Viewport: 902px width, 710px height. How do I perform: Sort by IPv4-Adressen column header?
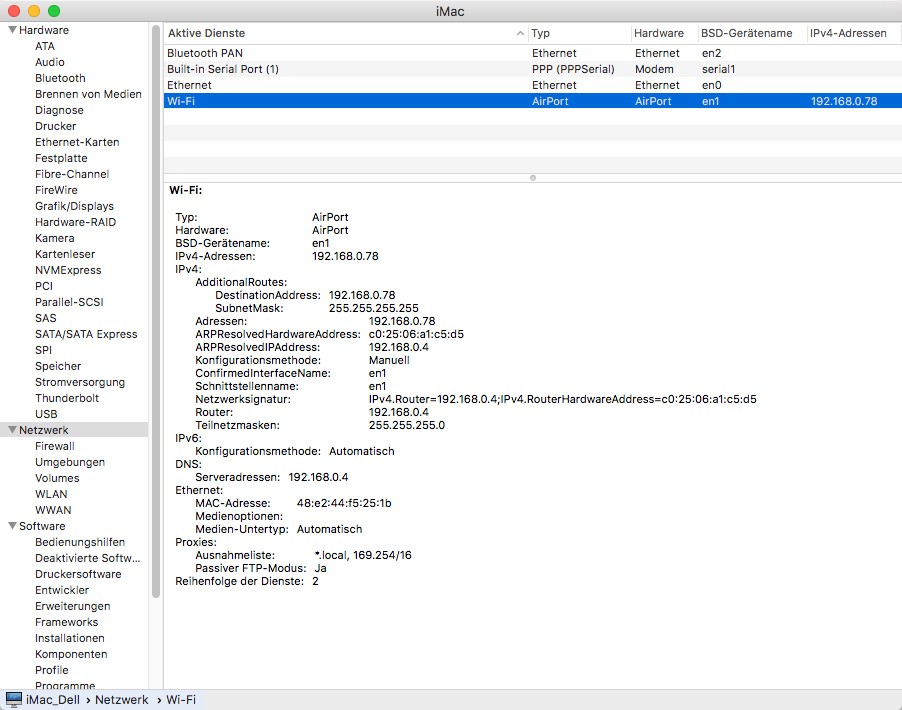(x=848, y=33)
